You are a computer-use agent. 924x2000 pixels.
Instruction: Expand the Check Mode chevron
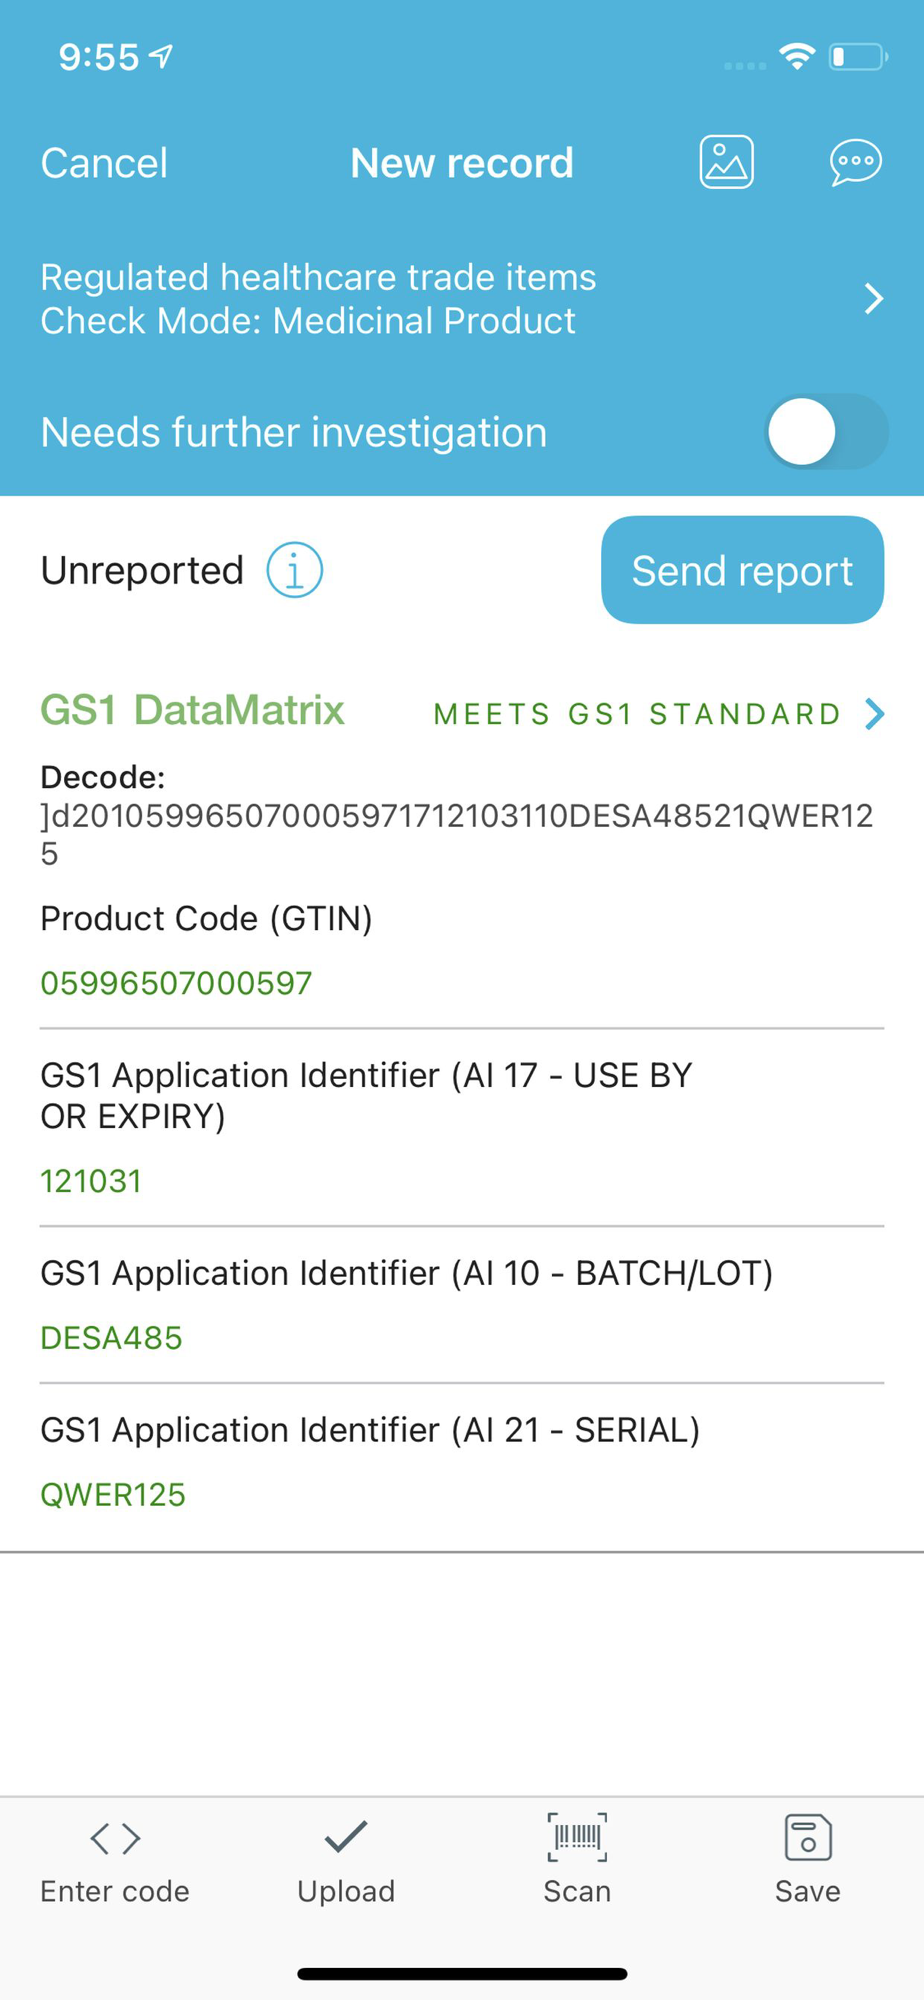pyautogui.click(x=874, y=299)
